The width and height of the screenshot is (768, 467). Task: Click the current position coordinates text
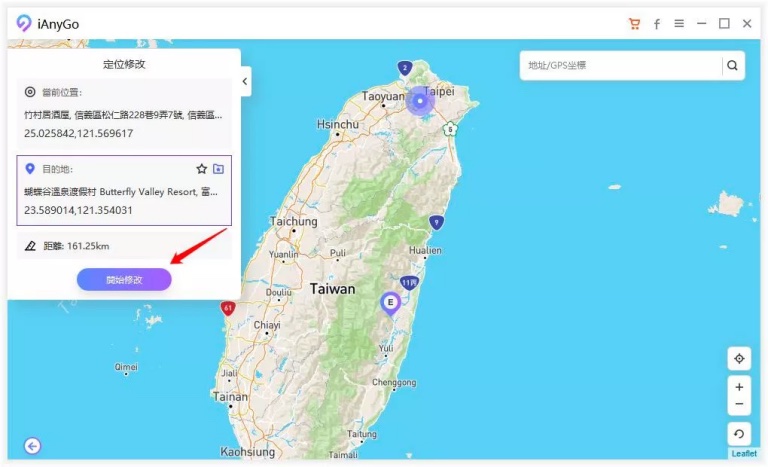pos(78,133)
